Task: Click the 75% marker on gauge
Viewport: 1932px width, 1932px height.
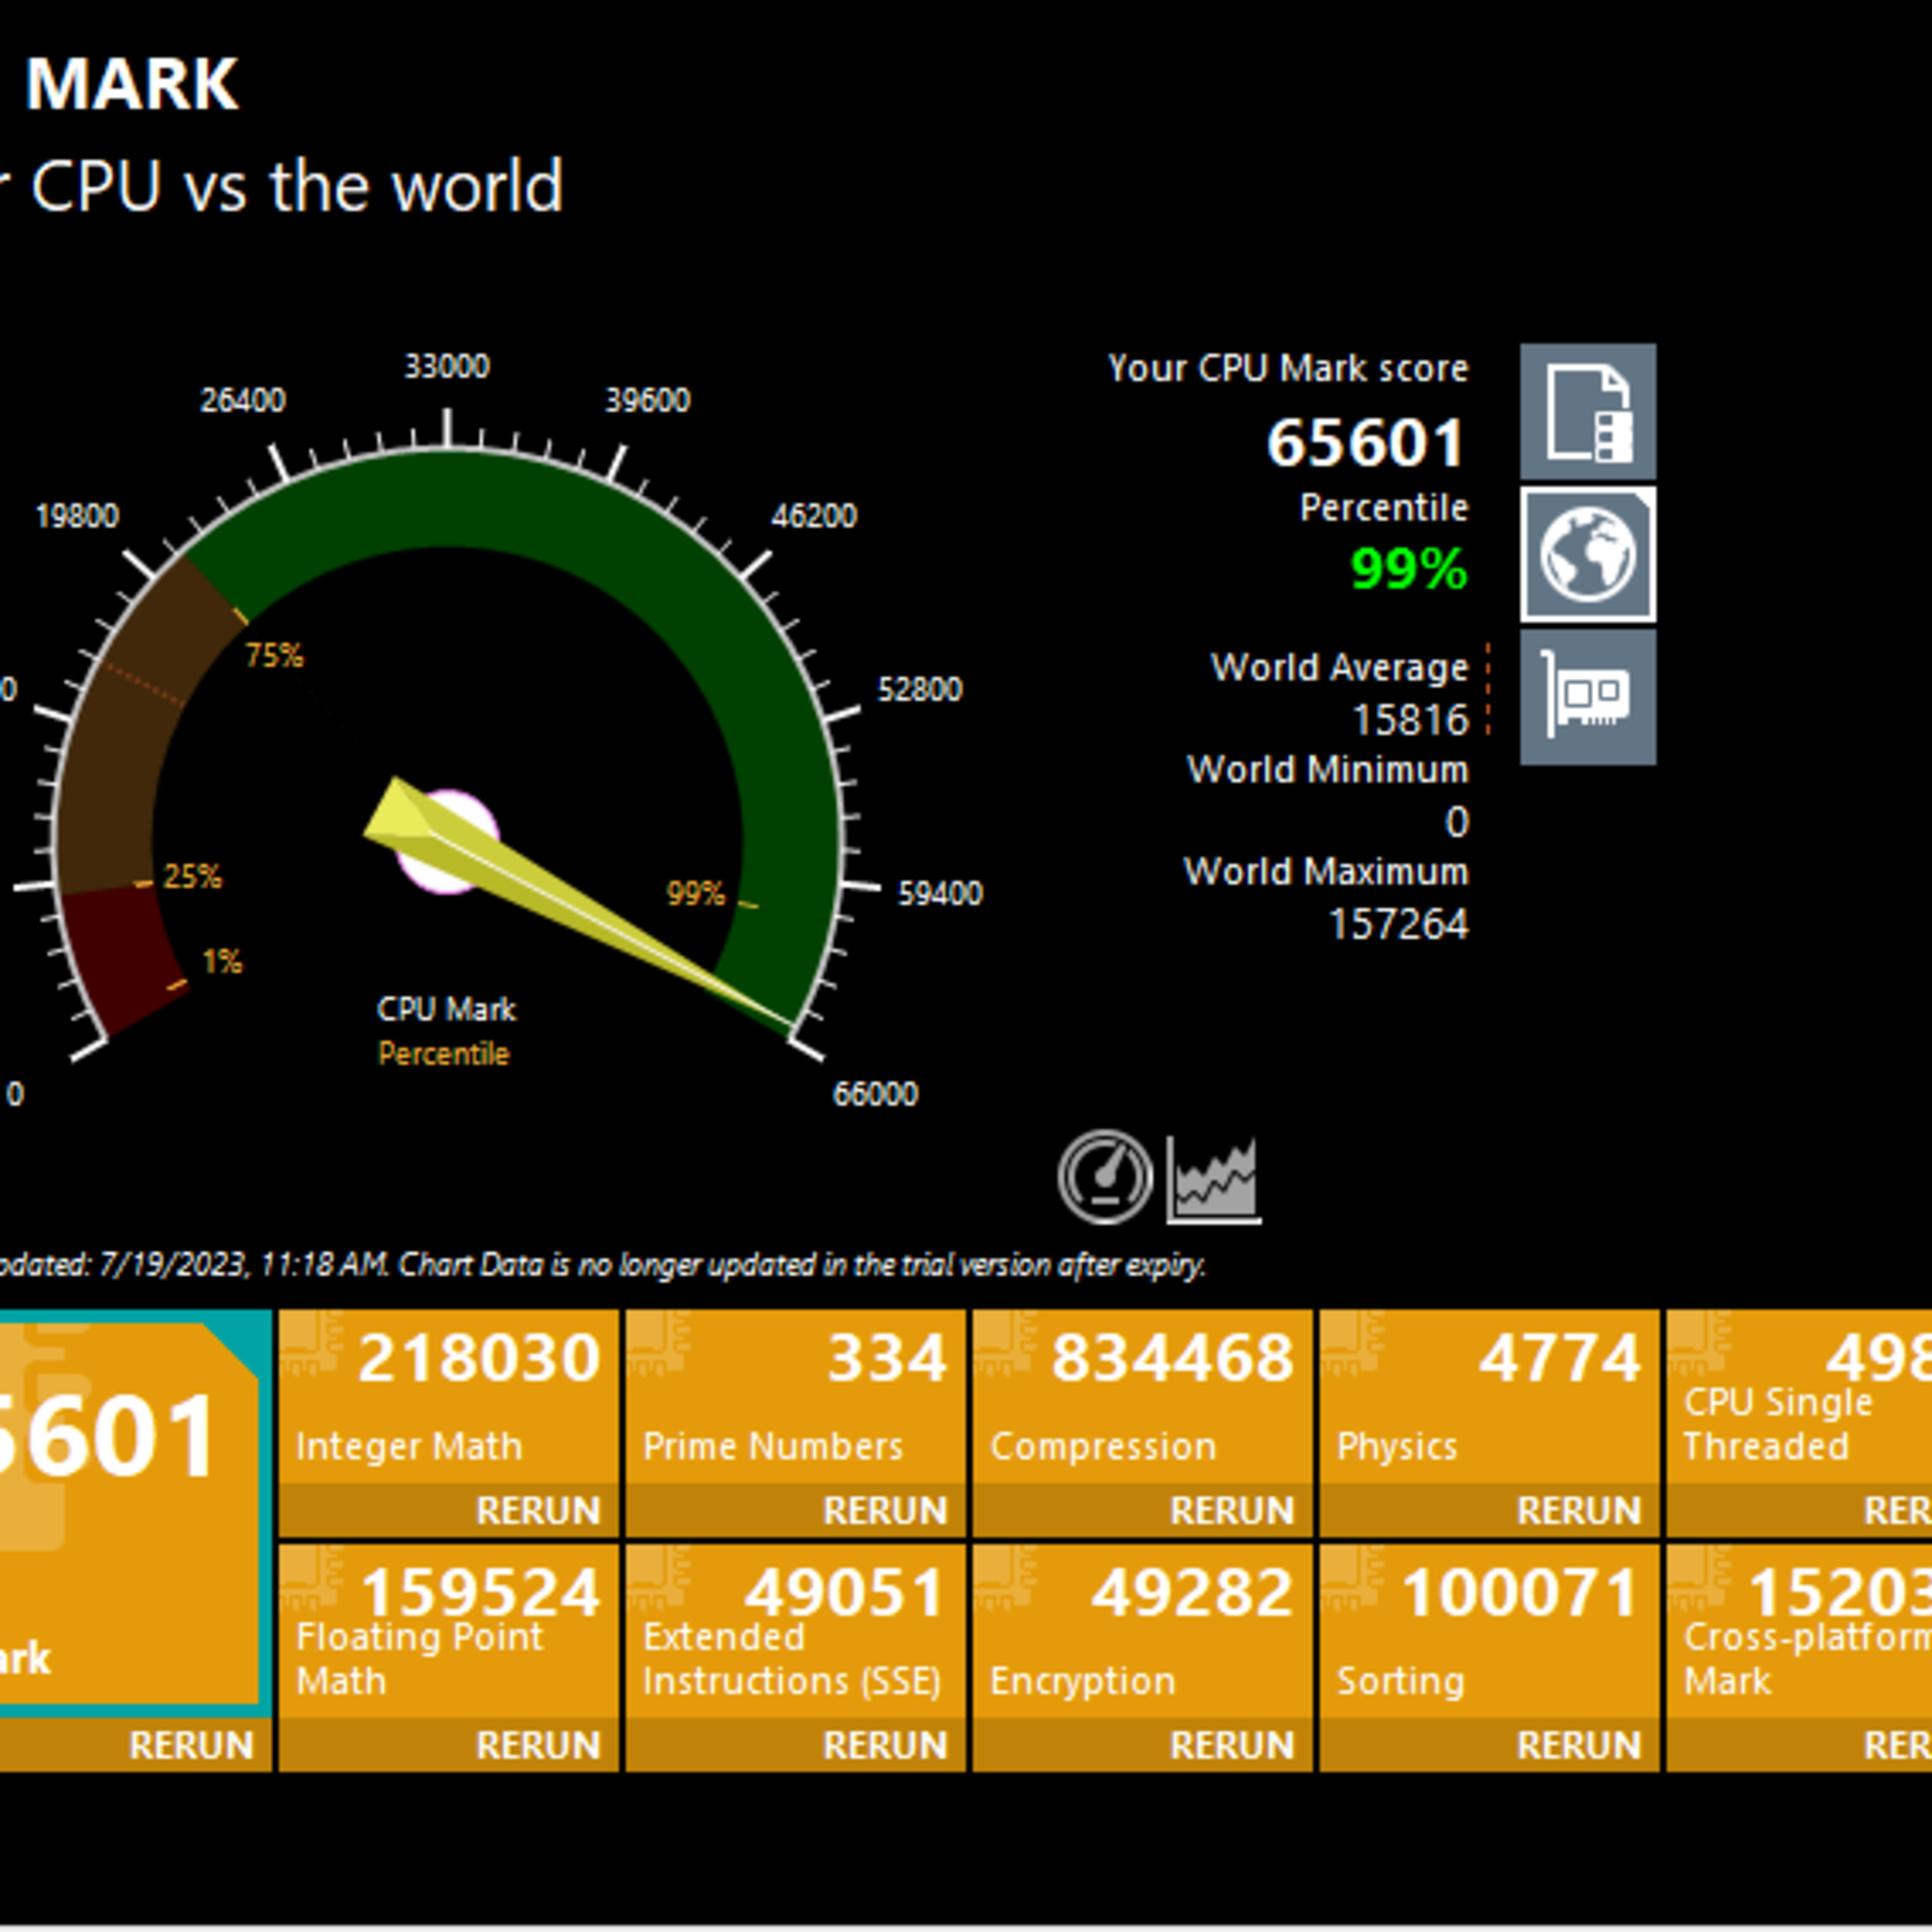Action: (x=274, y=655)
